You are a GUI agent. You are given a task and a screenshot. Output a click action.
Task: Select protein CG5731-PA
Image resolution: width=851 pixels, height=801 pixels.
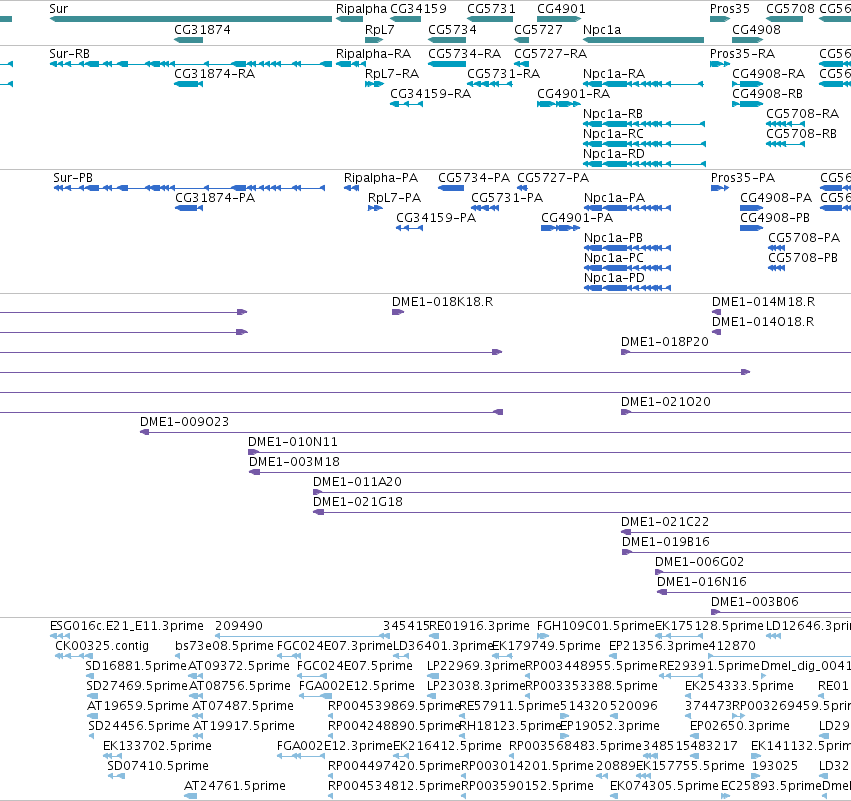pyautogui.click(x=485, y=208)
